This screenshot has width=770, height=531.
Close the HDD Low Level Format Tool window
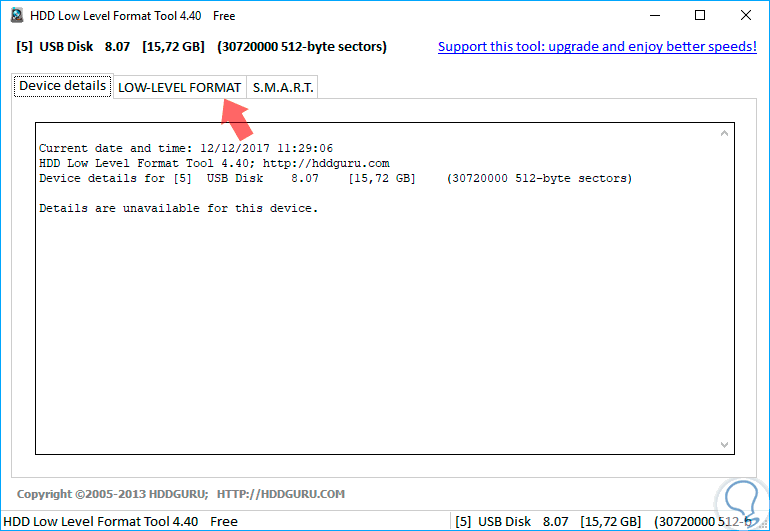coord(745,15)
